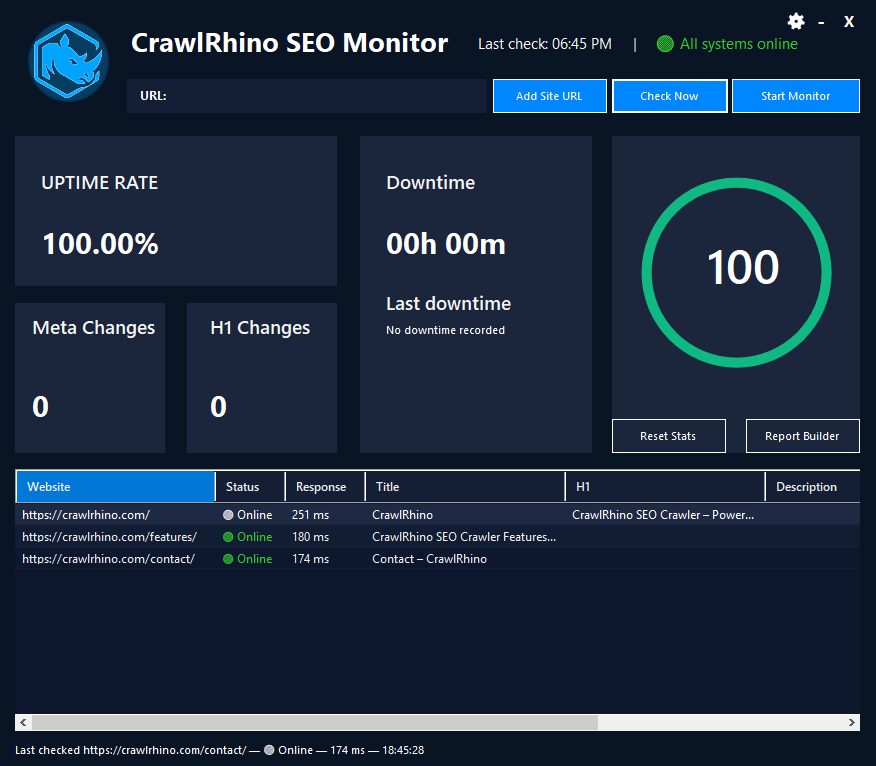This screenshot has width=876, height=766.
Task: Click the title cell 'CrawlRhino'
Action: point(403,515)
